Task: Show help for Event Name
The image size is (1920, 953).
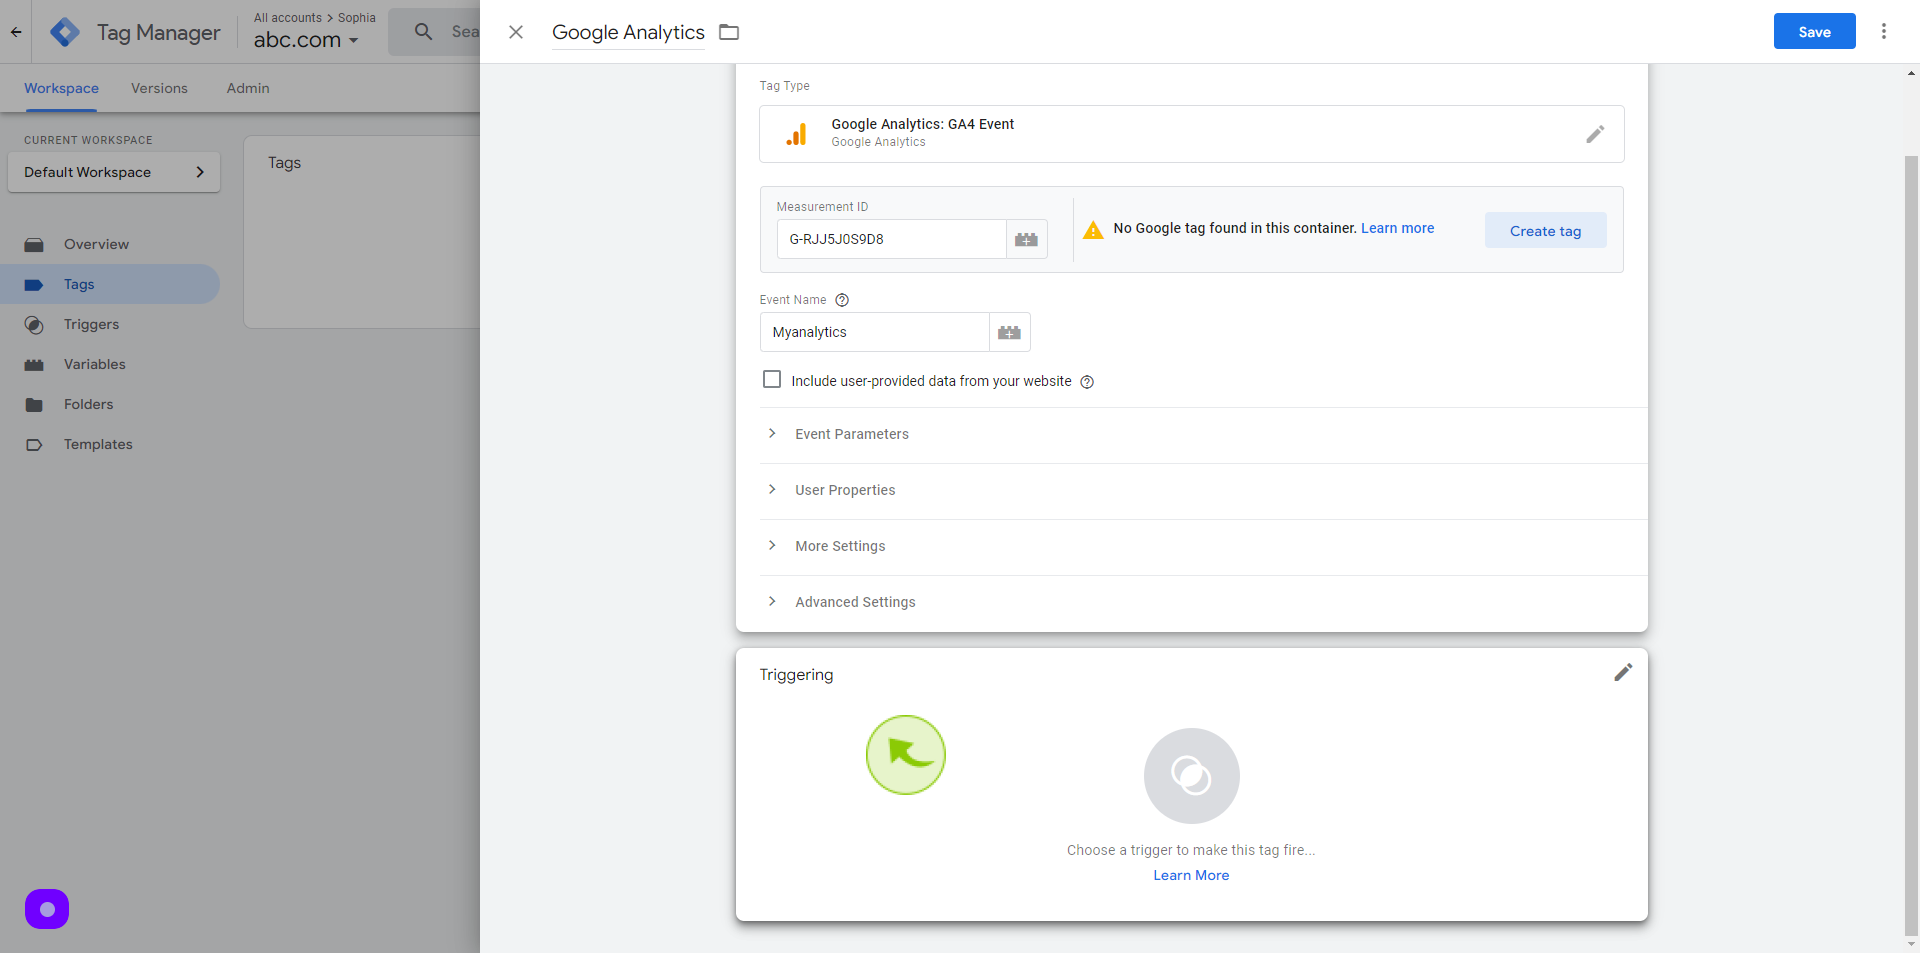Action: click(842, 300)
